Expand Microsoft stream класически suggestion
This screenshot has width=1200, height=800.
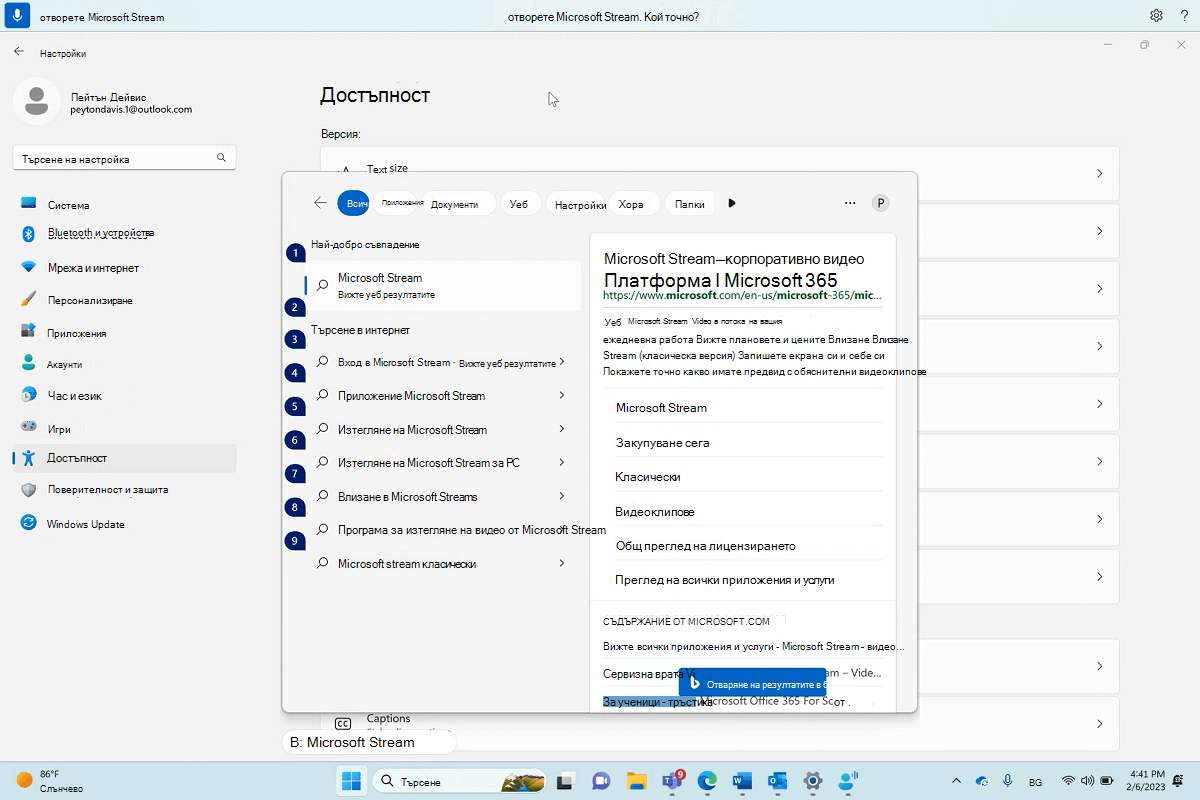tap(563, 563)
